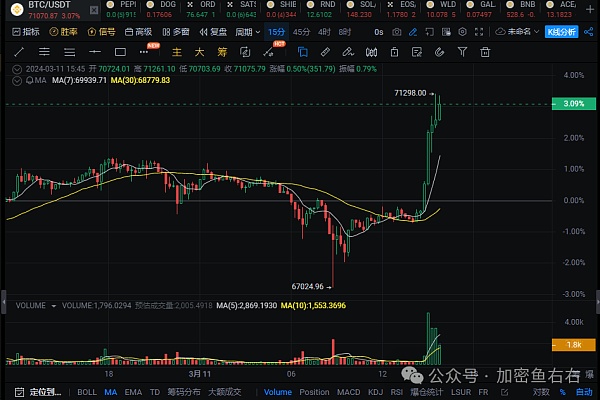The width and height of the screenshot is (600, 400).
Task: Toggle the TD overlay indicator
Action: click(x=155, y=392)
